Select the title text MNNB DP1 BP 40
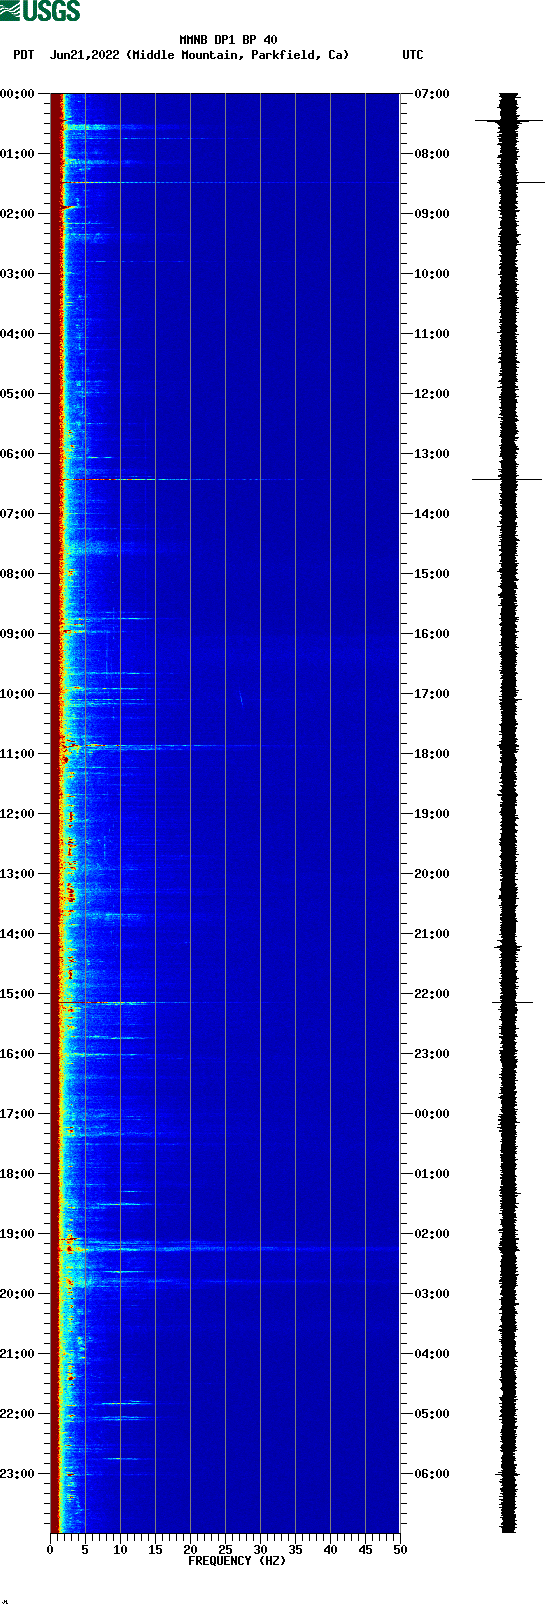 tap(229, 40)
